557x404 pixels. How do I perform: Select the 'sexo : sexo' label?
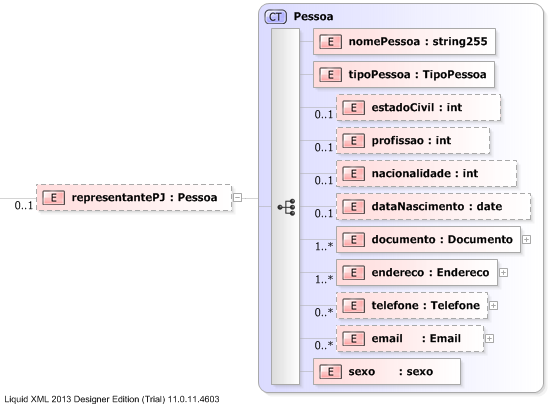[391, 372]
